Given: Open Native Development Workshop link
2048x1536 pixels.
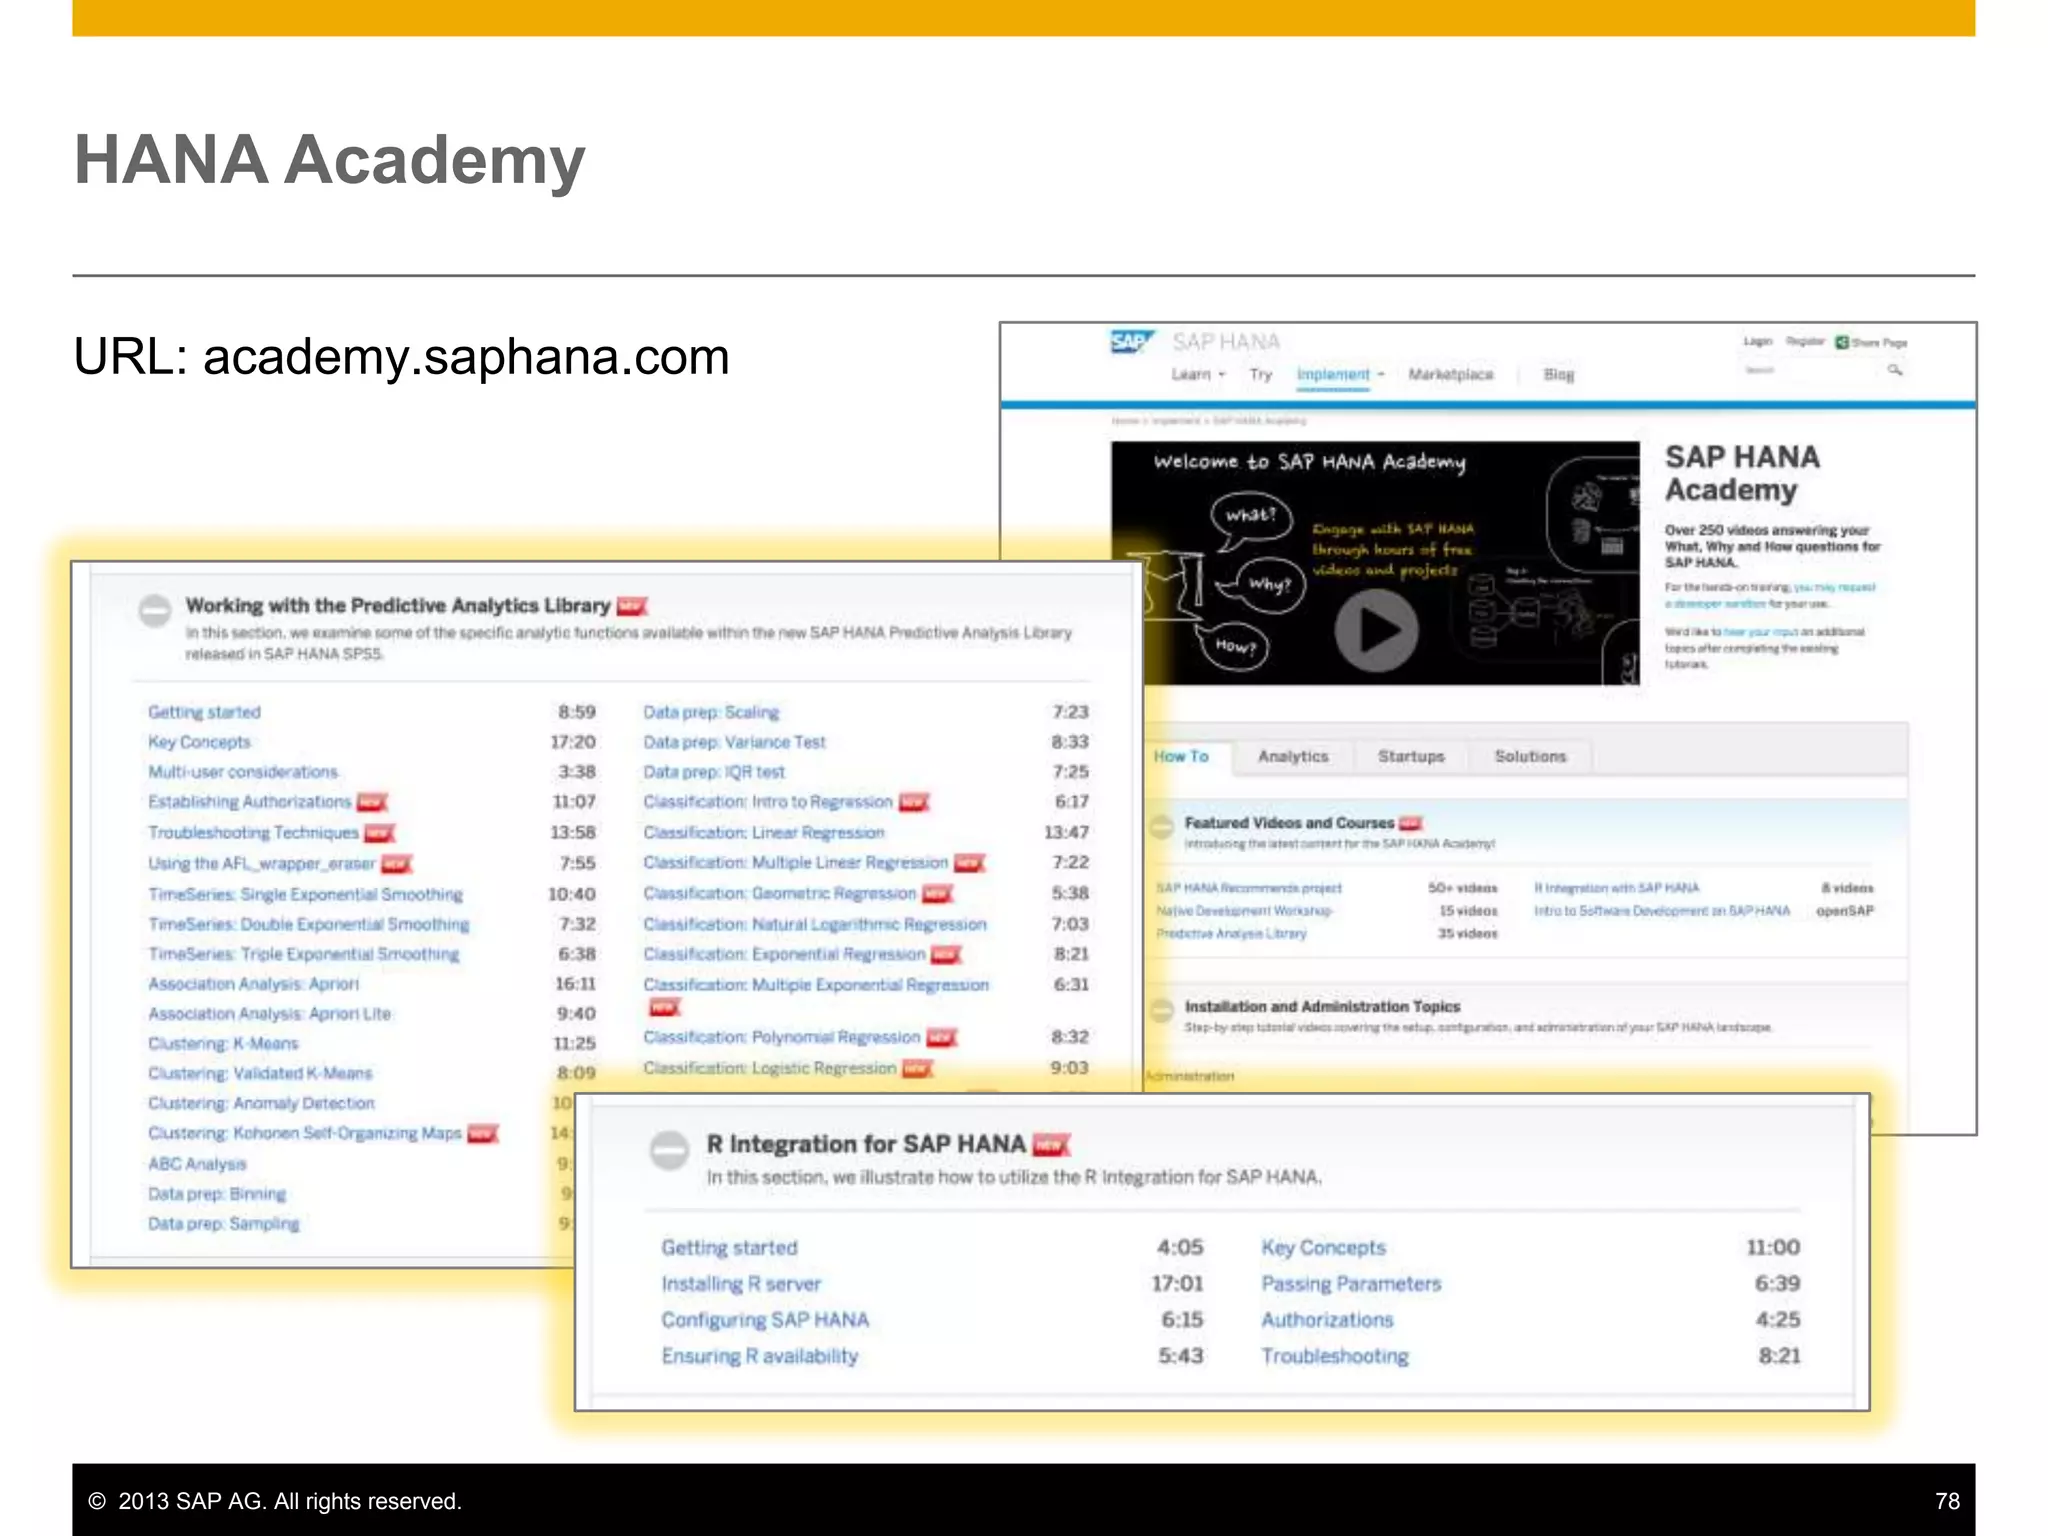Looking at the screenshot, I should click(1244, 911).
